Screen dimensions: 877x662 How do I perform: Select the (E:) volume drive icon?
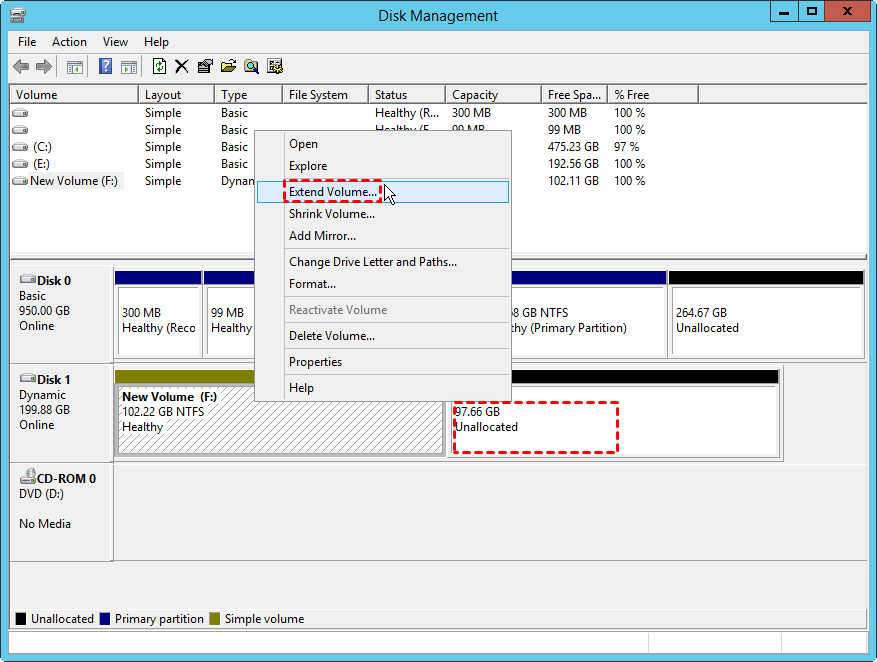[20, 164]
